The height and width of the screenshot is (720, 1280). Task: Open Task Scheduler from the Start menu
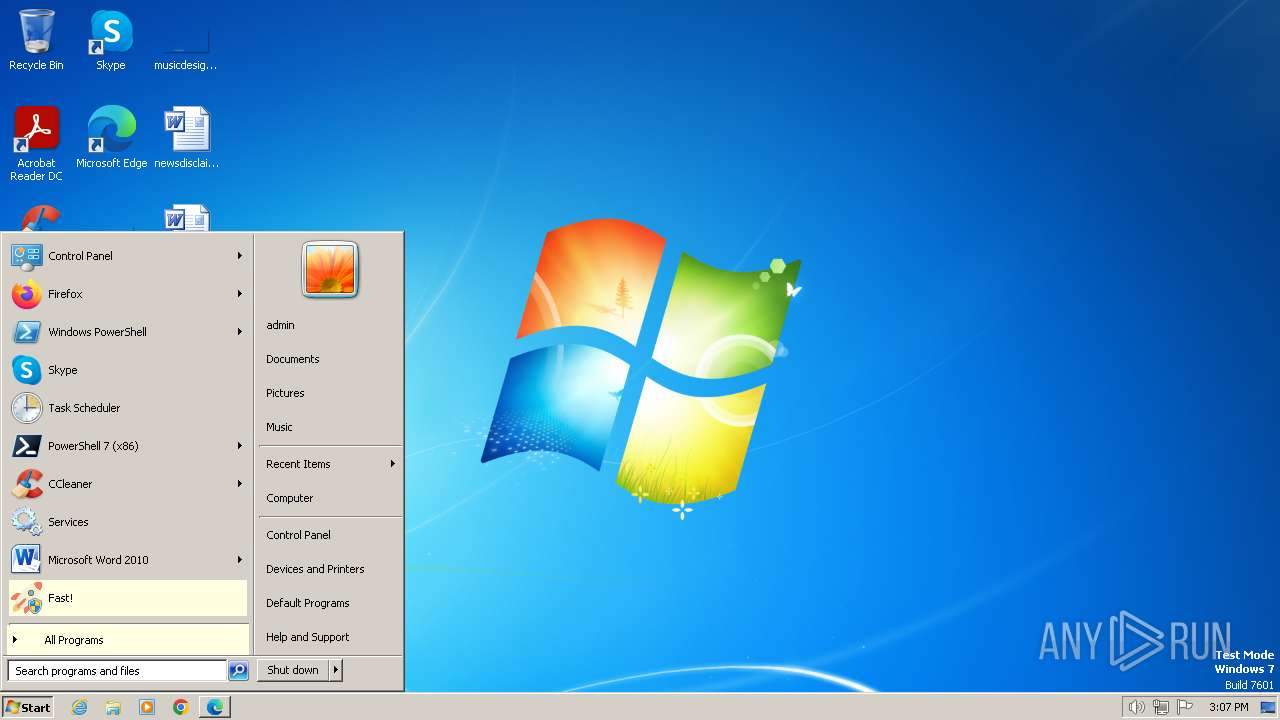pos(127,408)
